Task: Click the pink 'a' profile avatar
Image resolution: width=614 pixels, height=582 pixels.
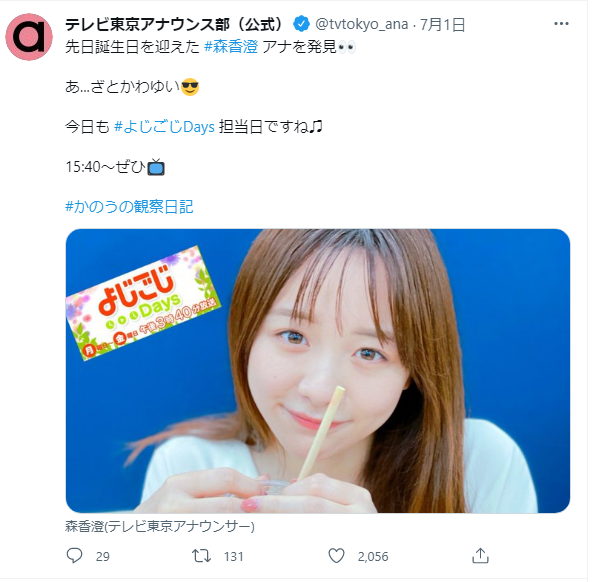Action: click(29, 37)
